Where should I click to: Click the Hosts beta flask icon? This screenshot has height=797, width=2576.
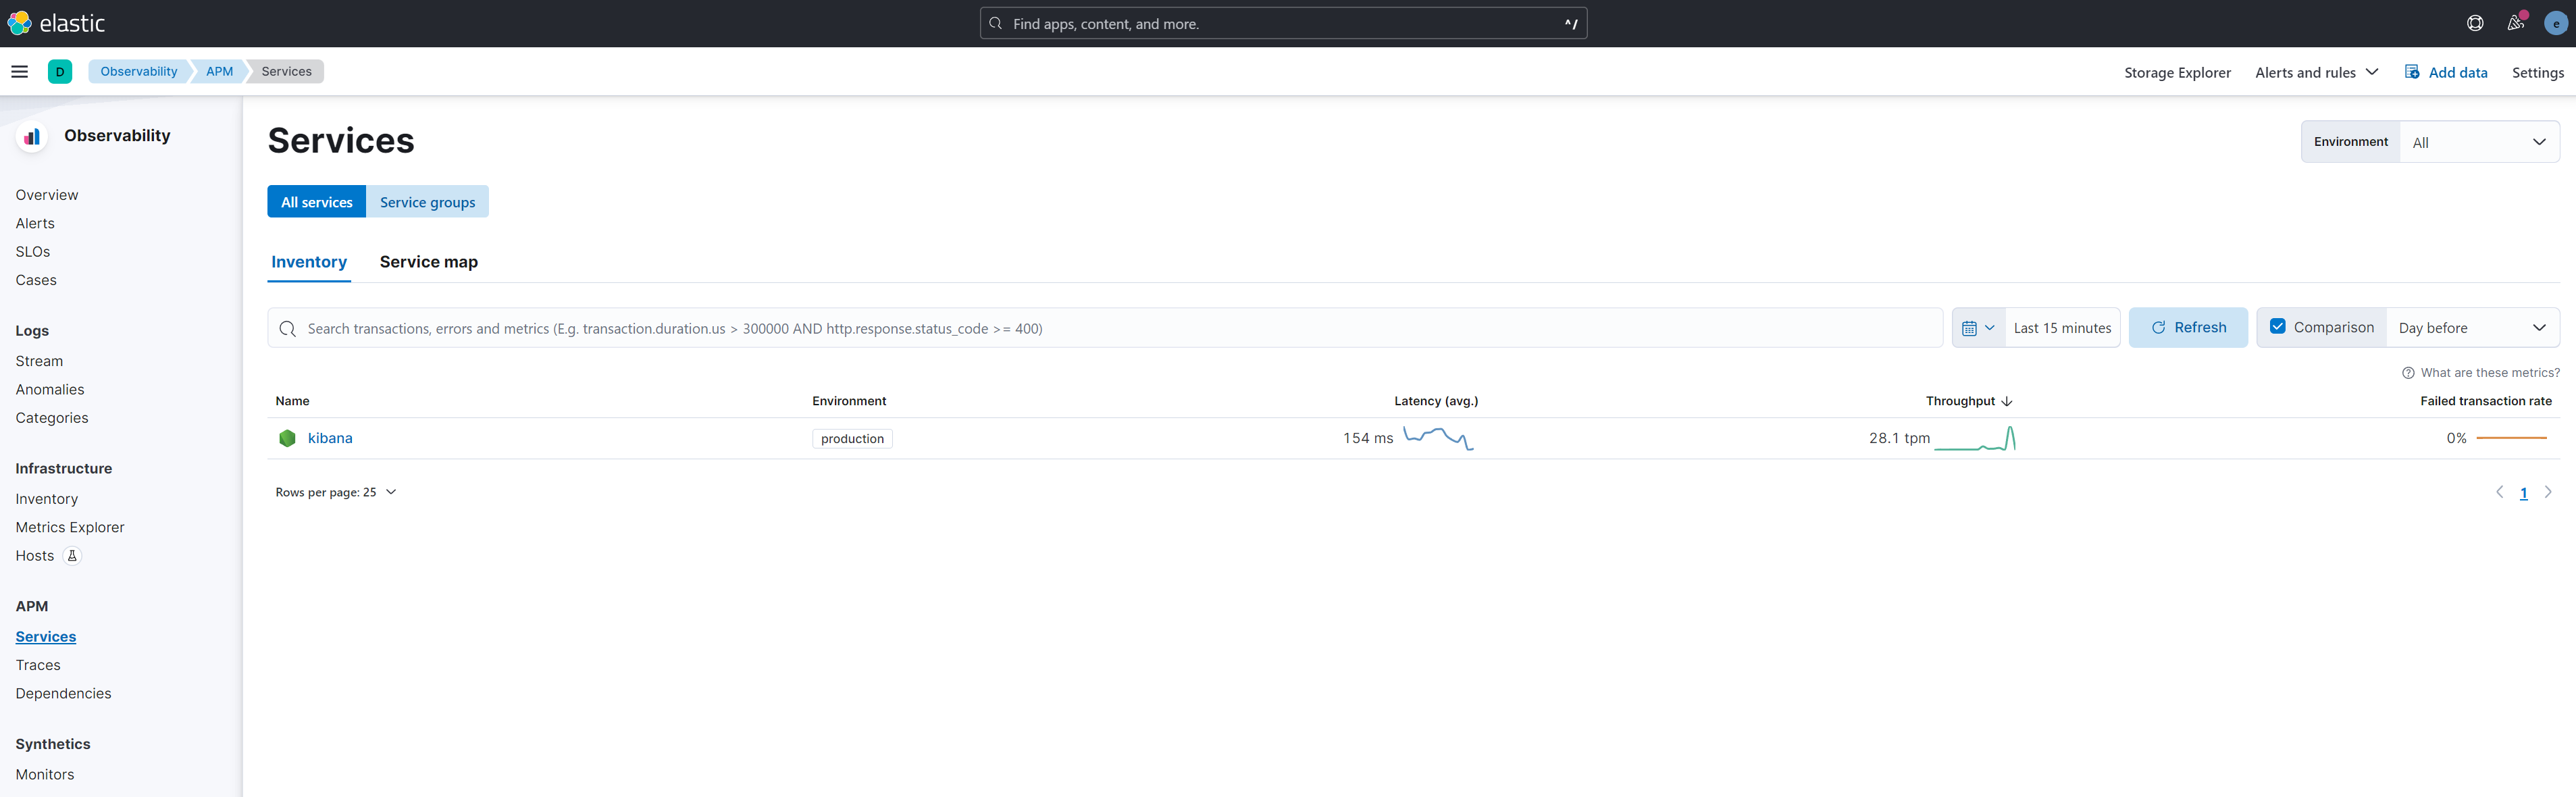[x=72, y=556]
